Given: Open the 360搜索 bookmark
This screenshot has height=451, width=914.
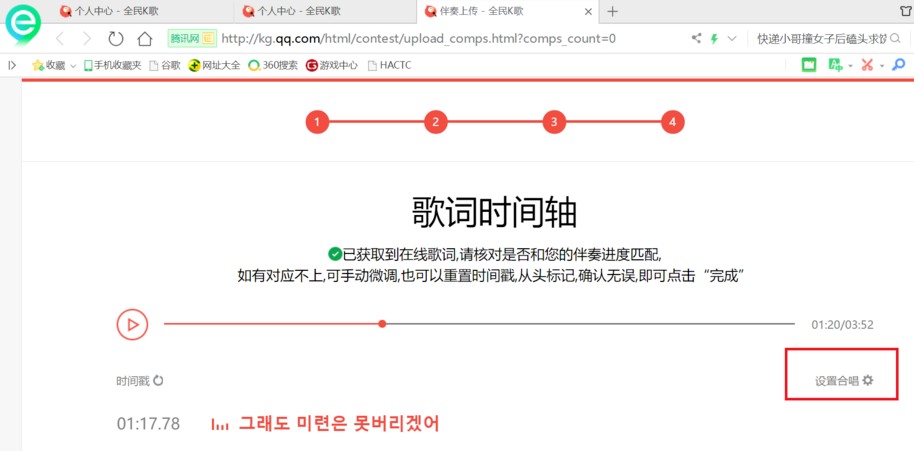Looking at the screenshot, I should click(273, 65).
